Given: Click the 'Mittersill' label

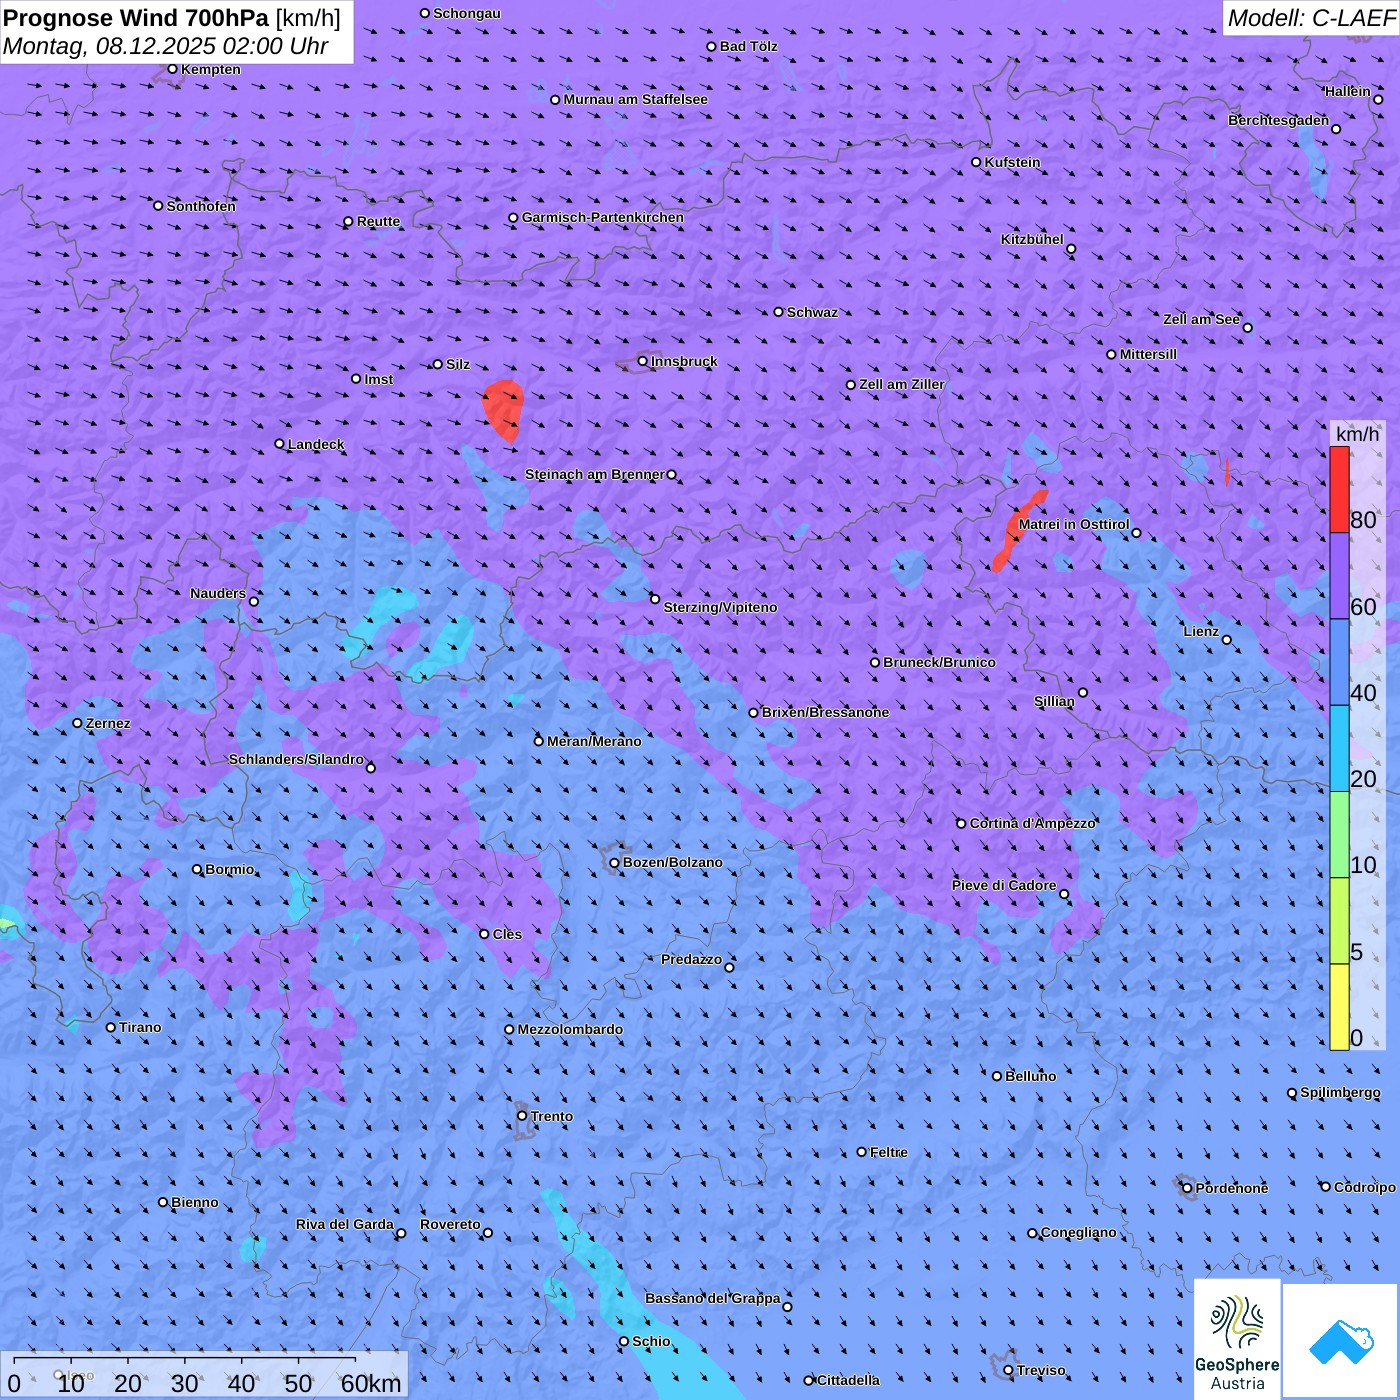Looking at the screenshot, I should [1148, 354].
